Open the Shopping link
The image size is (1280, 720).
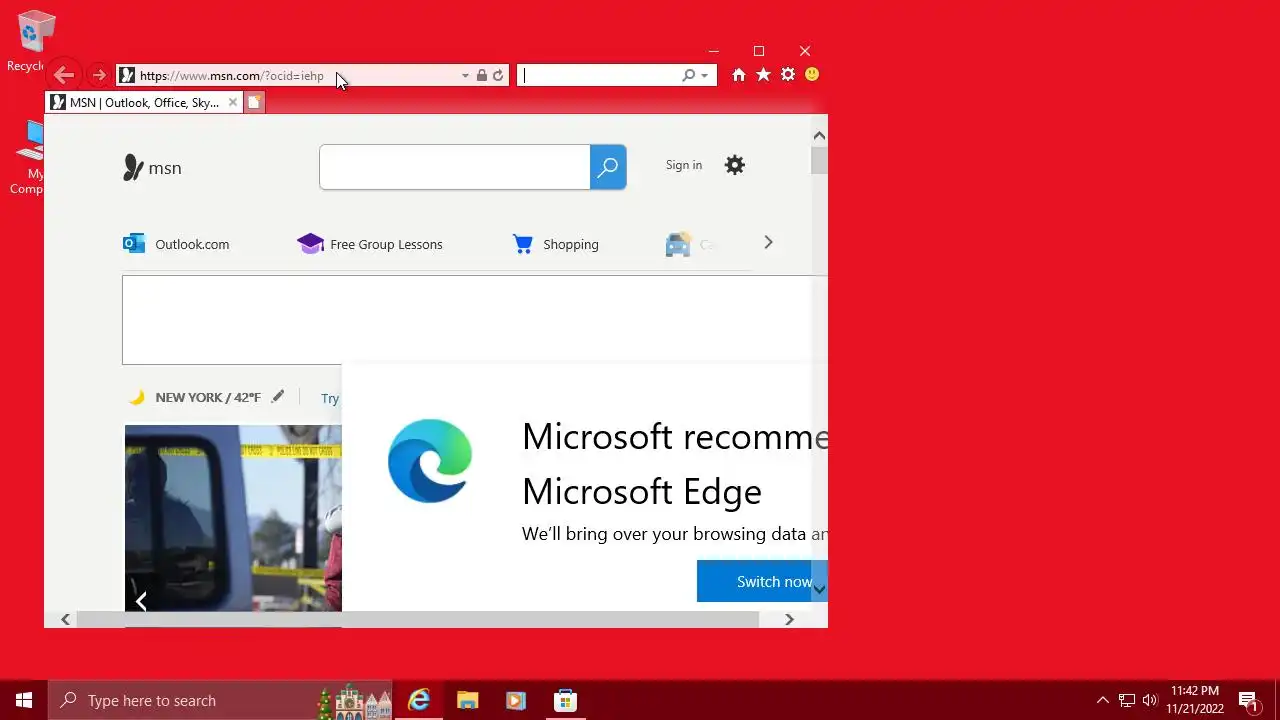click(x=555, y=244)
